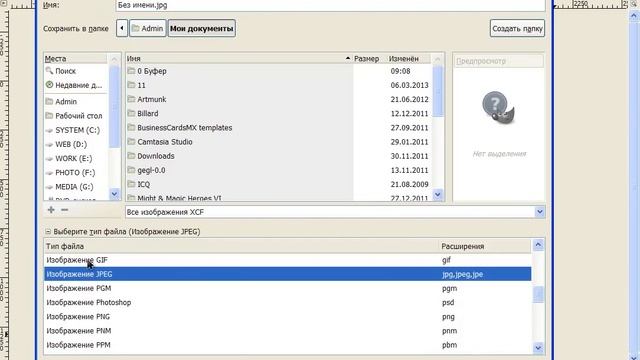Select the Мои документы path button
Screen dimensions: 640x360
[x=202, y=29]
